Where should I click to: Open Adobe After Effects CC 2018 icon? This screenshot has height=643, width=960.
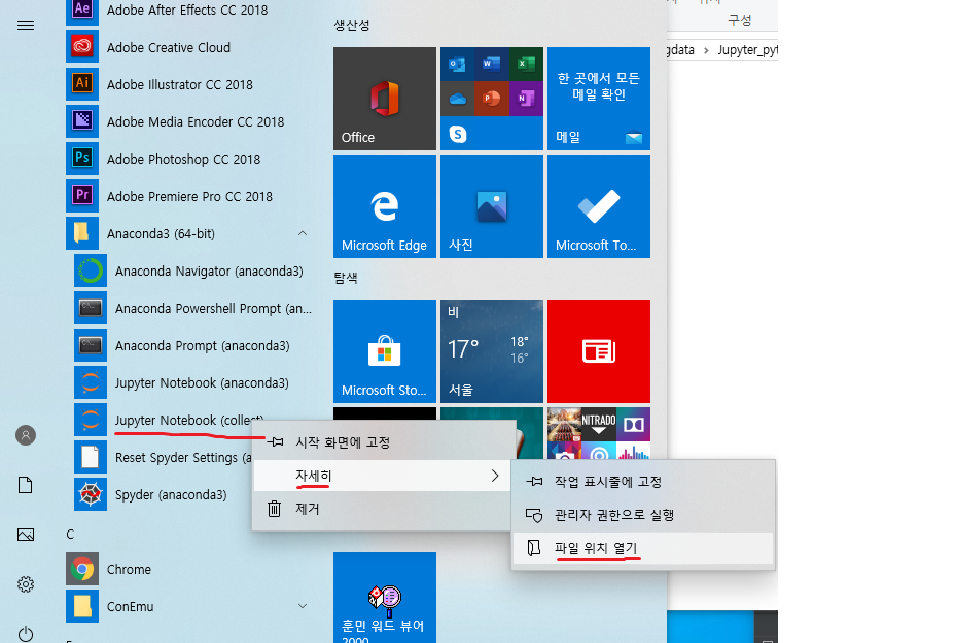coord(82,10)
